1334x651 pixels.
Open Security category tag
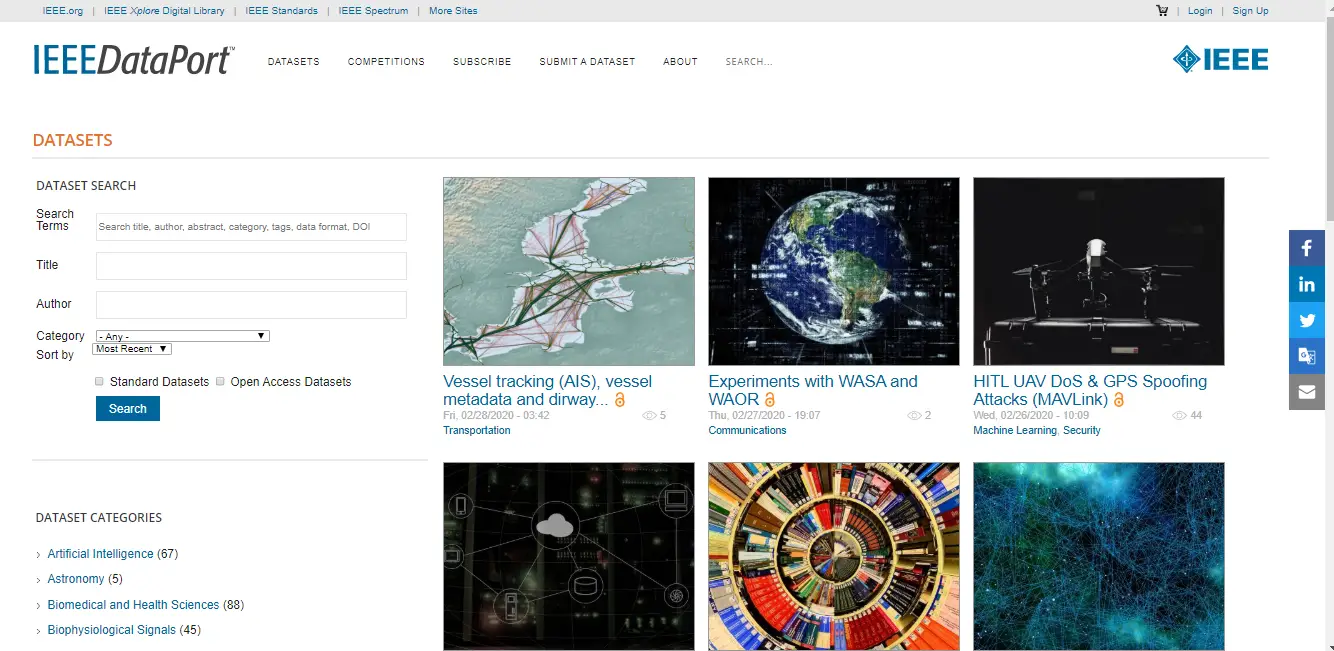tap(1081, 430)
